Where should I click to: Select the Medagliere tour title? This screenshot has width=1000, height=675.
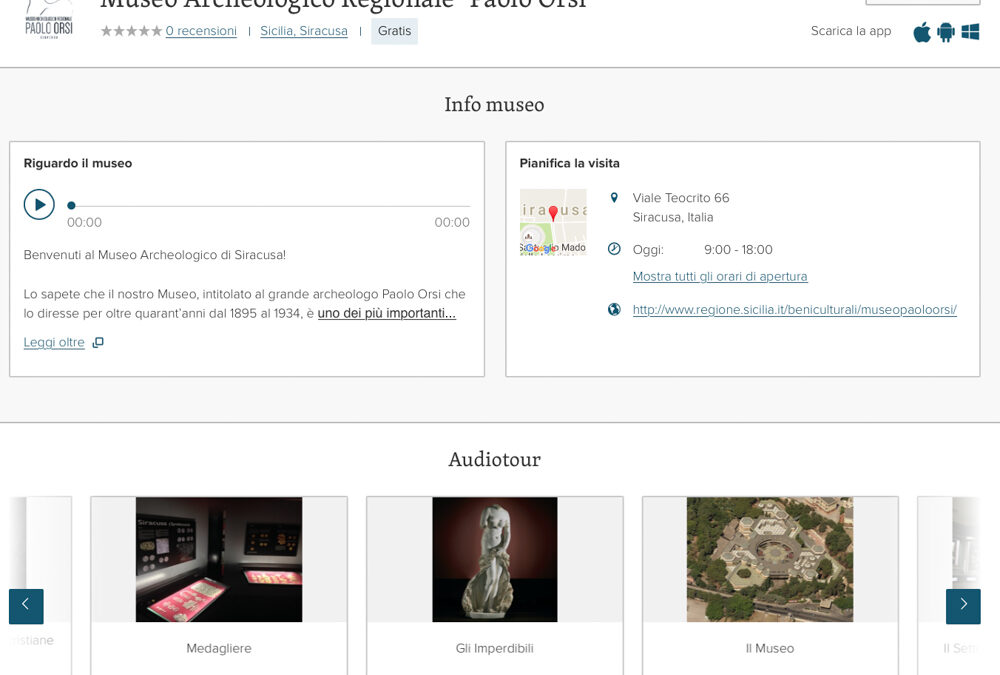click(x=219, y=648)
